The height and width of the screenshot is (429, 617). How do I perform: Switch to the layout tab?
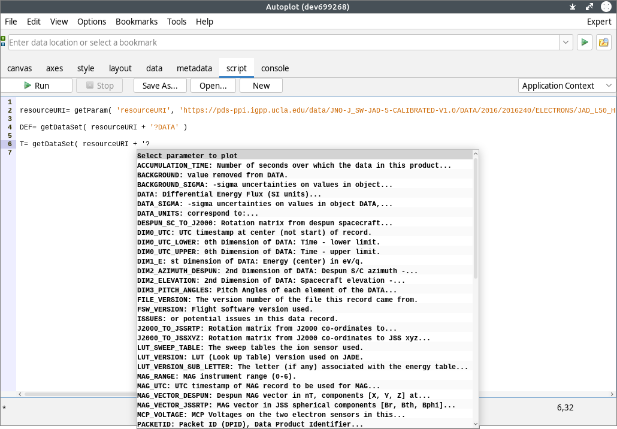[120, 68]
